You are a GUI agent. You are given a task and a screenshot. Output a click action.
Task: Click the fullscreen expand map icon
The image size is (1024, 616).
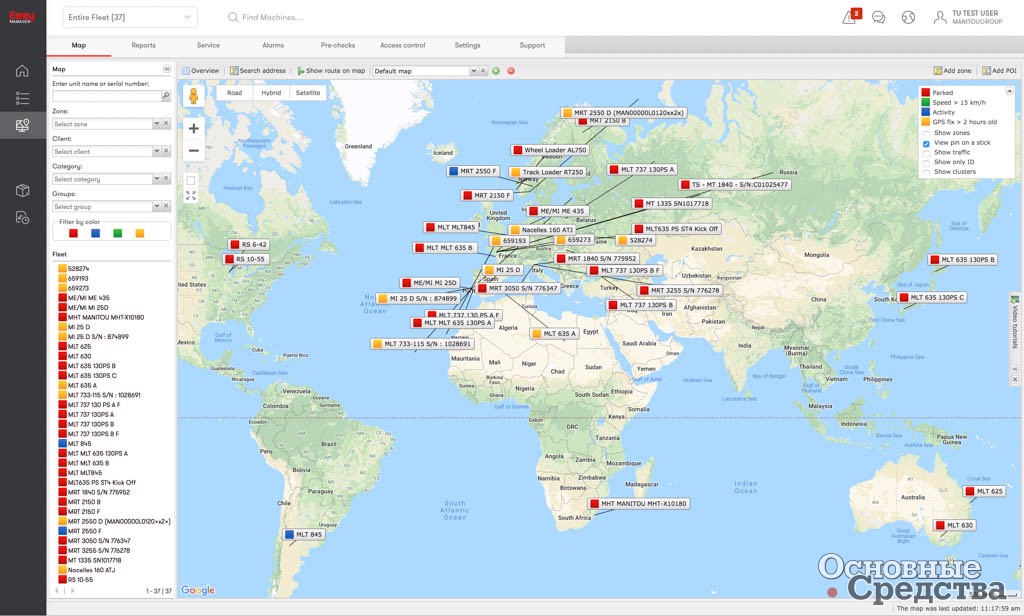point(191,195)
